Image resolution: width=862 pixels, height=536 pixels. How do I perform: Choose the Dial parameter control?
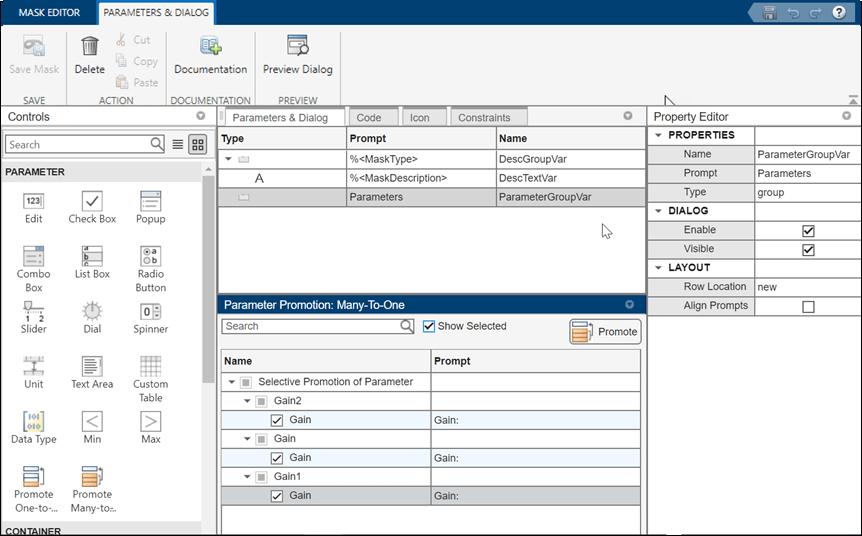(x=92, y=312)
